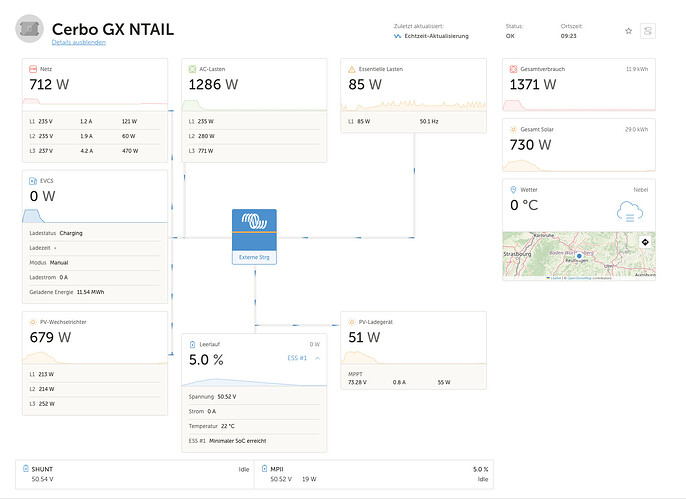
Task: Open directions via map arrow button
Action: (644, 242)
